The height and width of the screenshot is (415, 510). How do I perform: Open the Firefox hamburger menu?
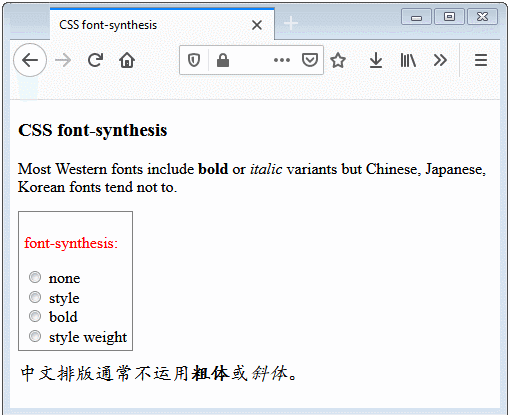point(481,60)
